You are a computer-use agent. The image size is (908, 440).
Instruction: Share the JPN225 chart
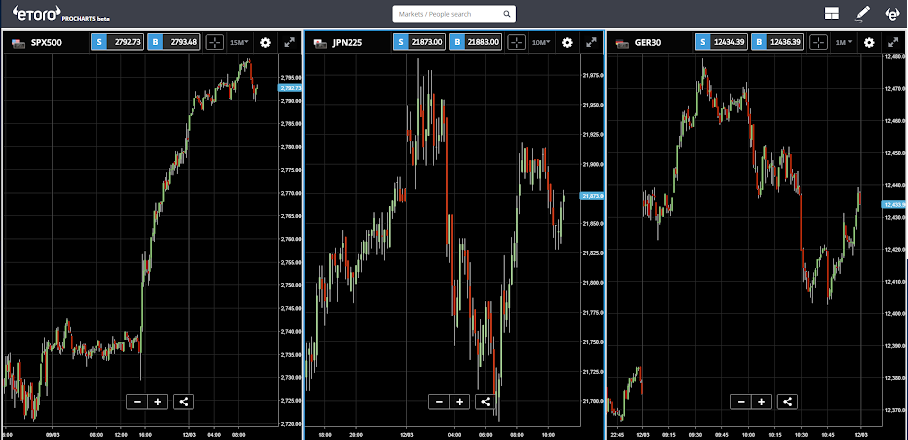point(485,402)
